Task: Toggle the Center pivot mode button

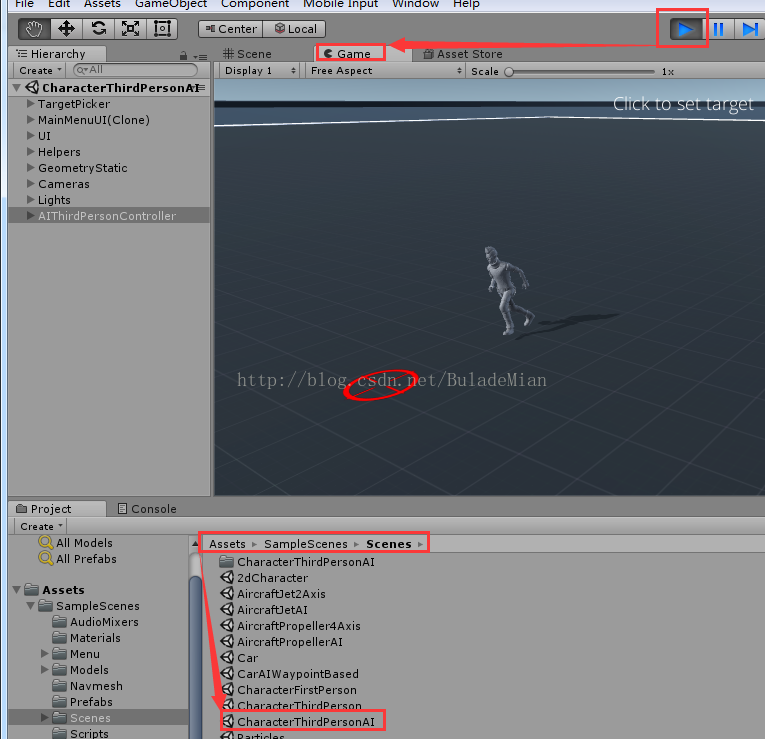Action: click(x=231, y=29)
